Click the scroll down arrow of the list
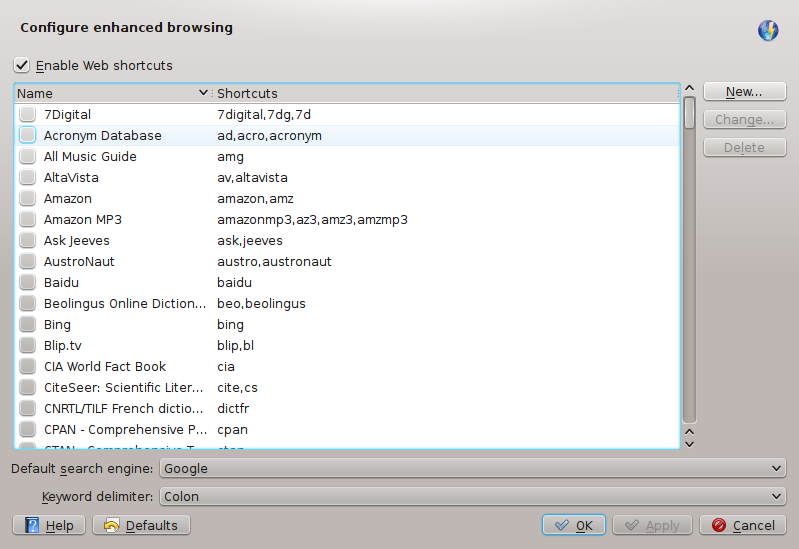The height and width of the screenshot is (549, 799). [689, 442]
